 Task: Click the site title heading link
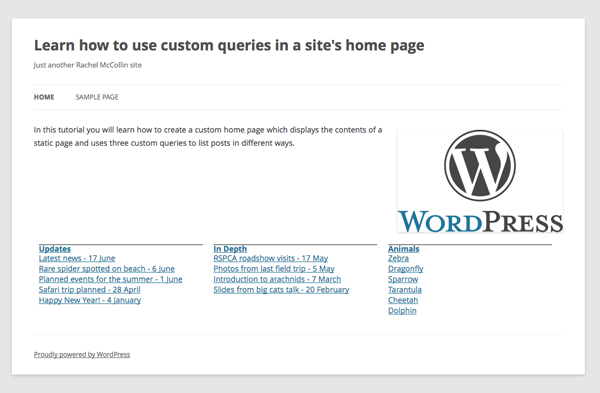229,46
